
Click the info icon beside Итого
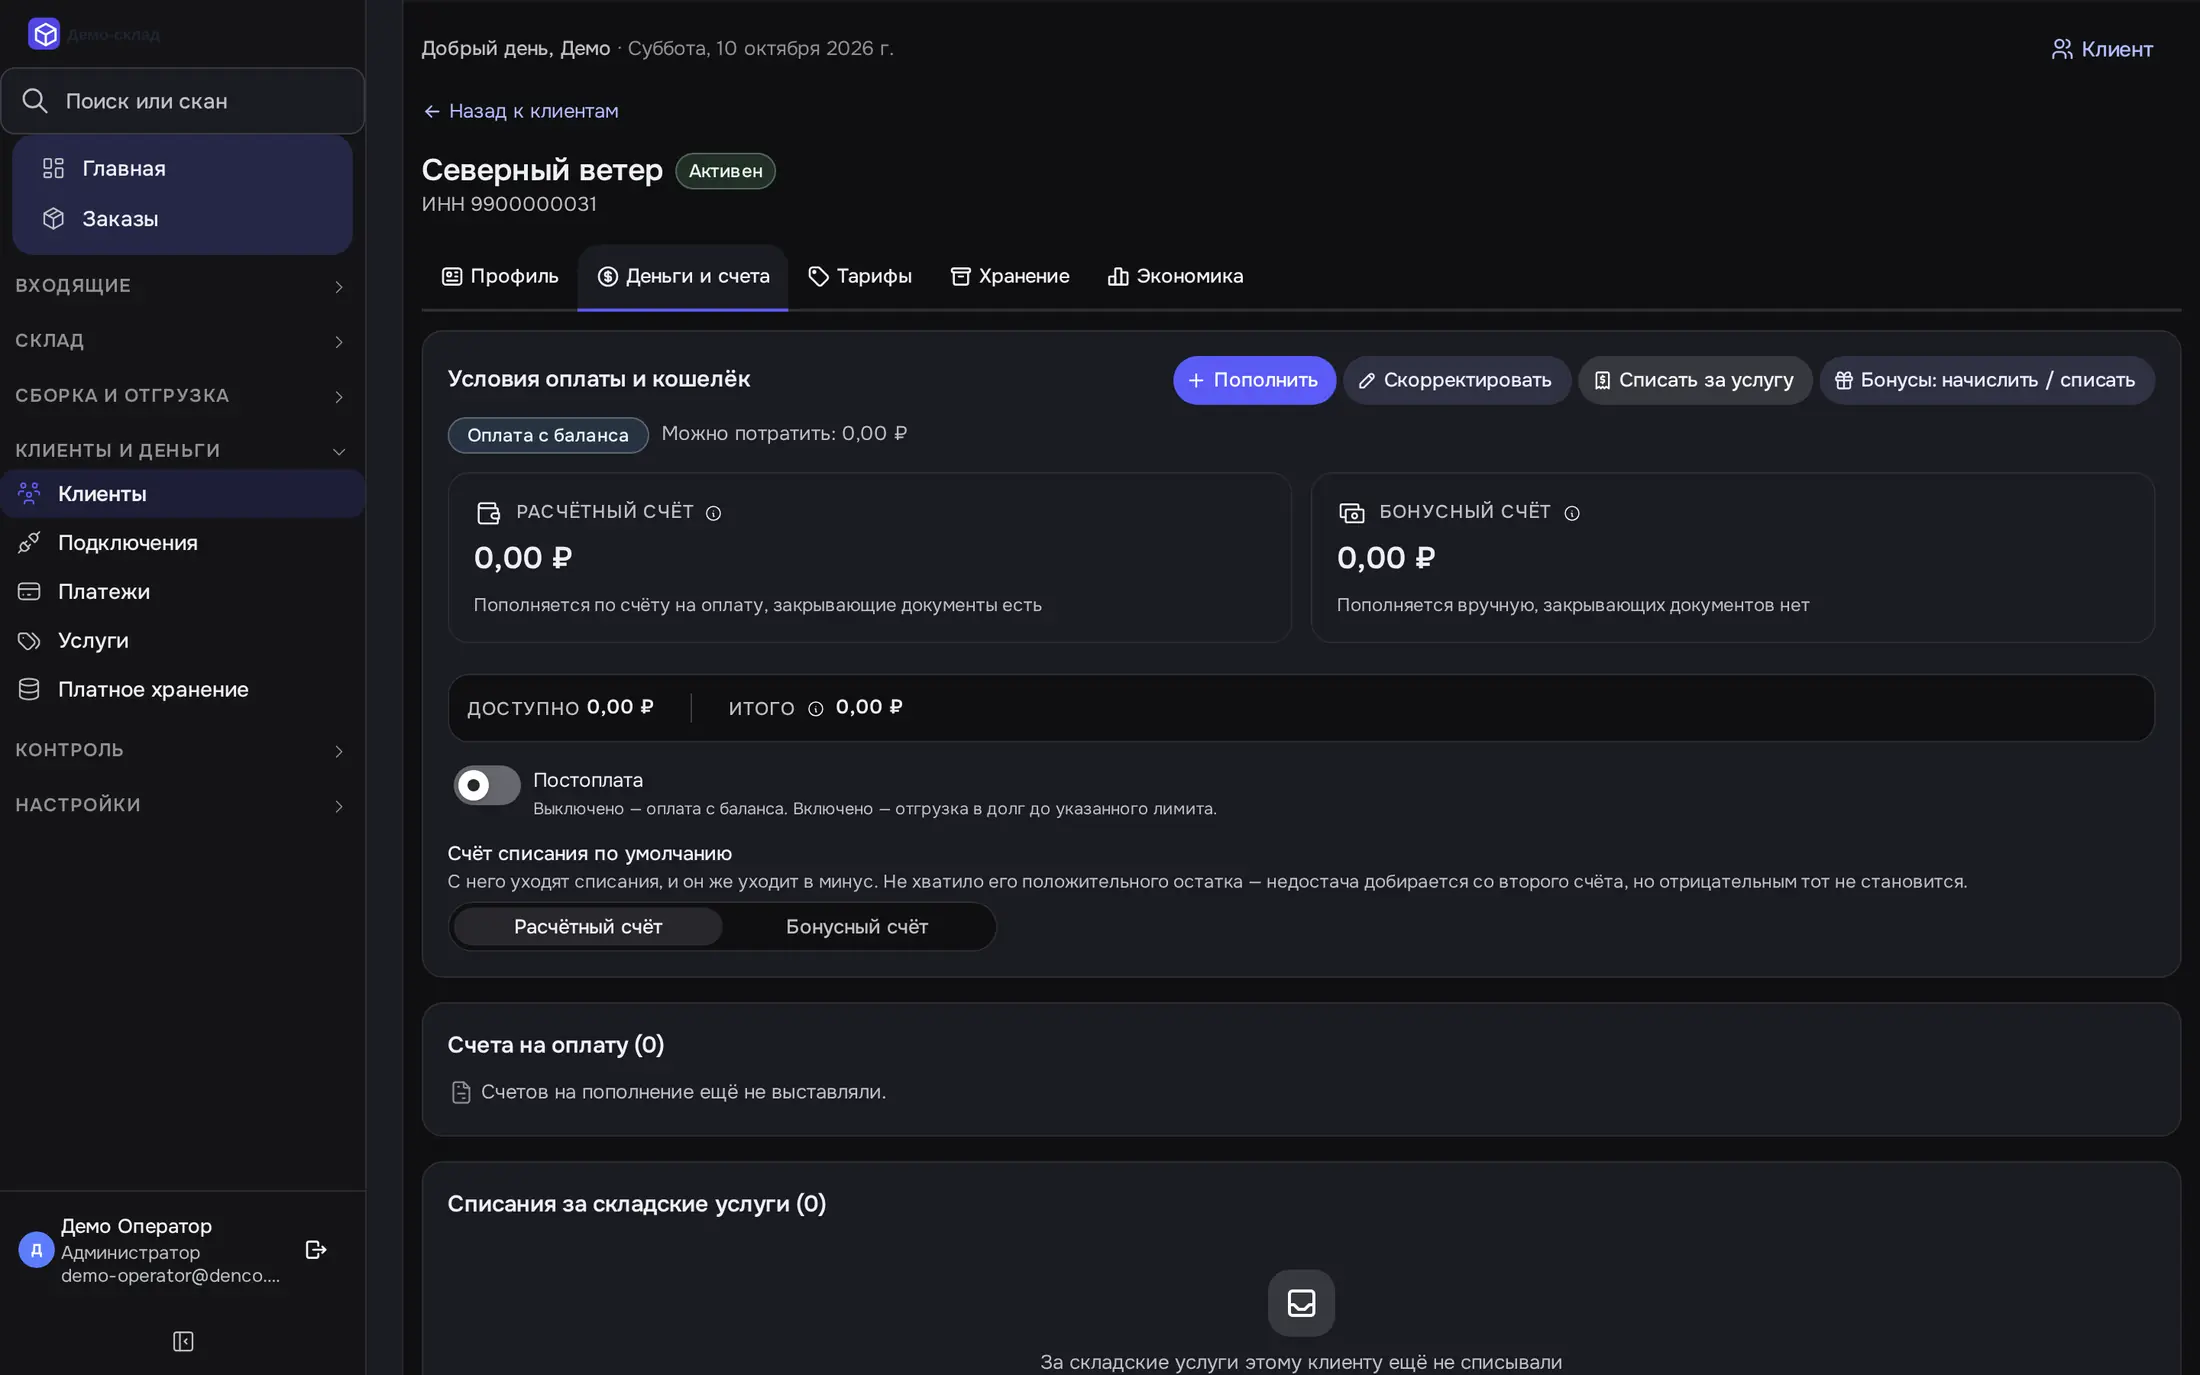click(x=816, y=708)
